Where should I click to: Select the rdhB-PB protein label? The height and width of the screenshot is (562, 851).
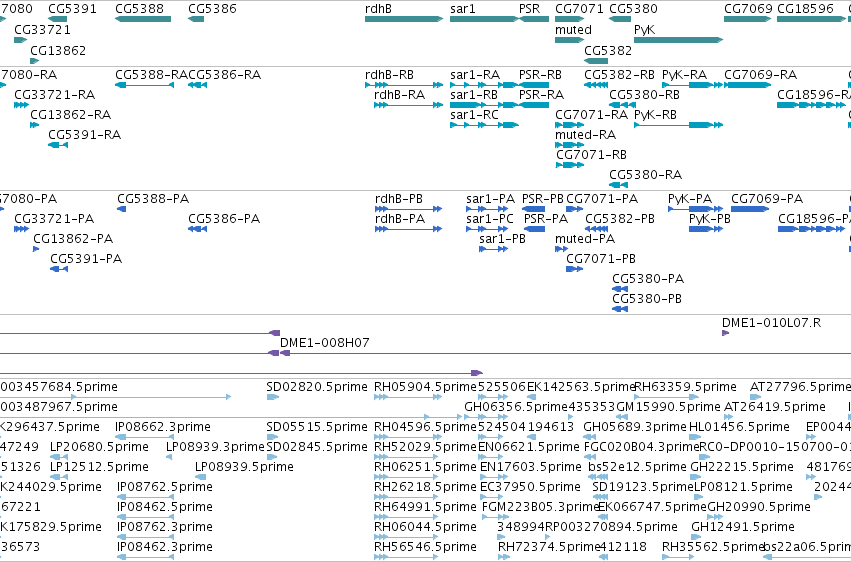point(398,199)
